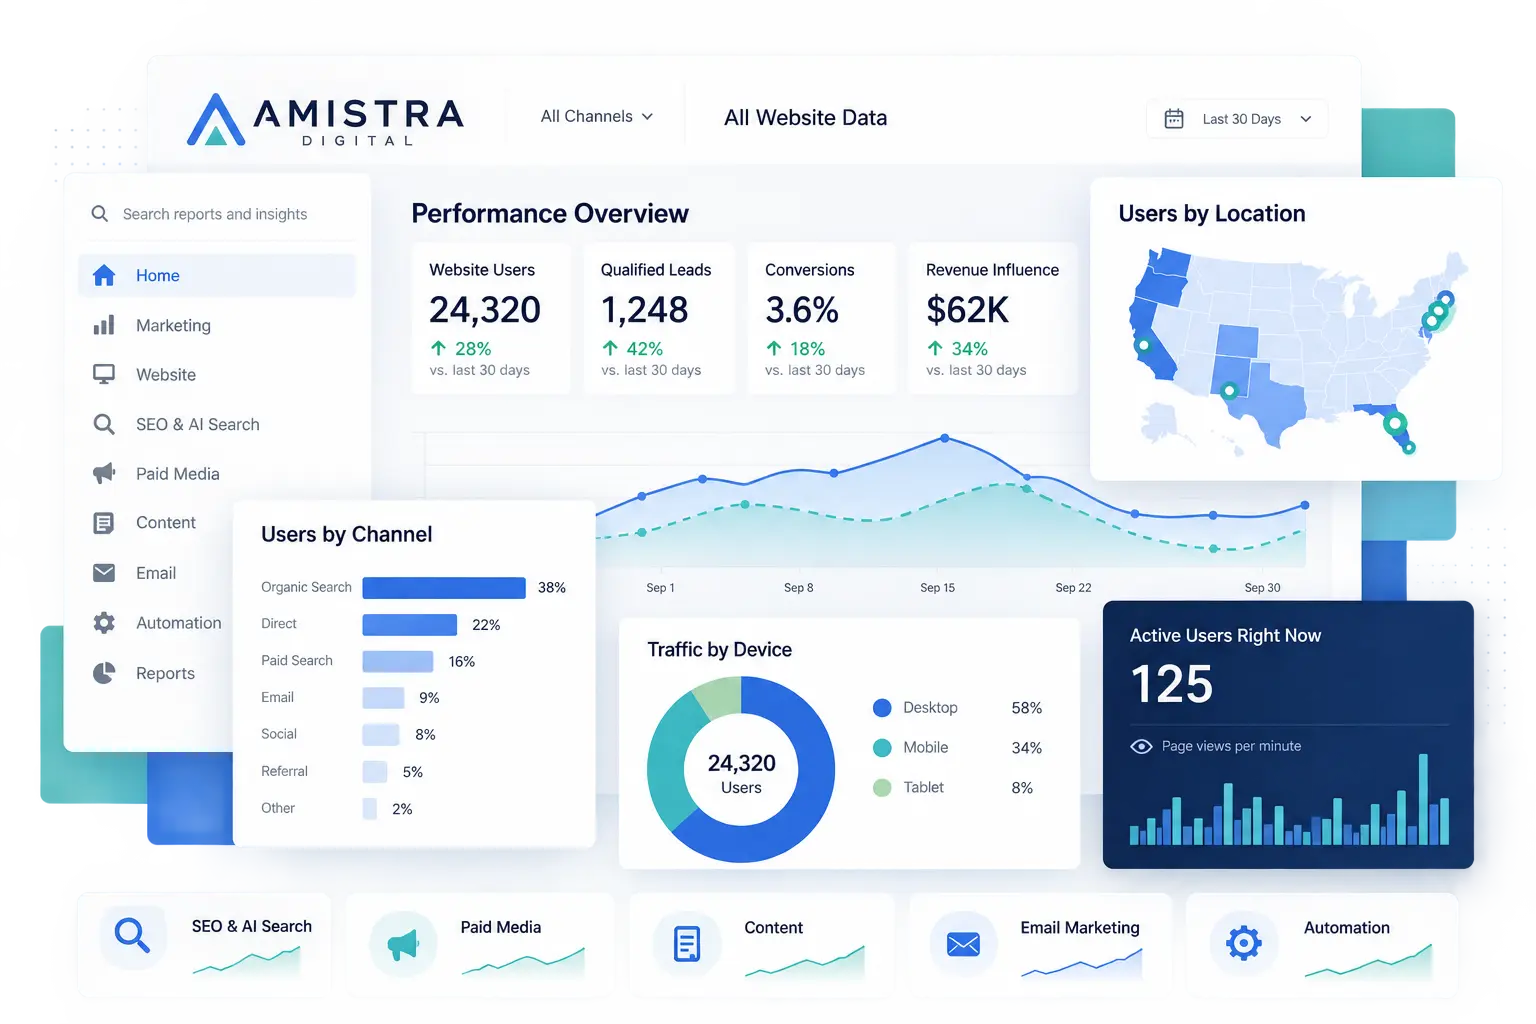Click the Paid Media card megaphone icon
1536x1024 pixels.
click(402, 944)
